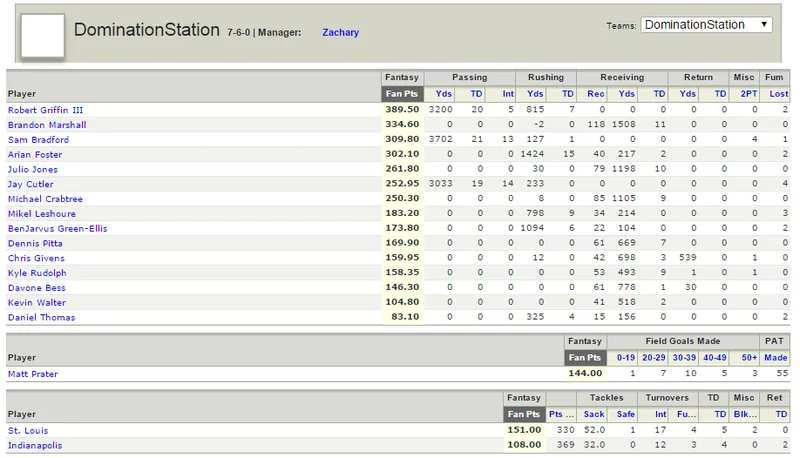
Task: Open Arian Foster player link
Action: tap(35, 155)
